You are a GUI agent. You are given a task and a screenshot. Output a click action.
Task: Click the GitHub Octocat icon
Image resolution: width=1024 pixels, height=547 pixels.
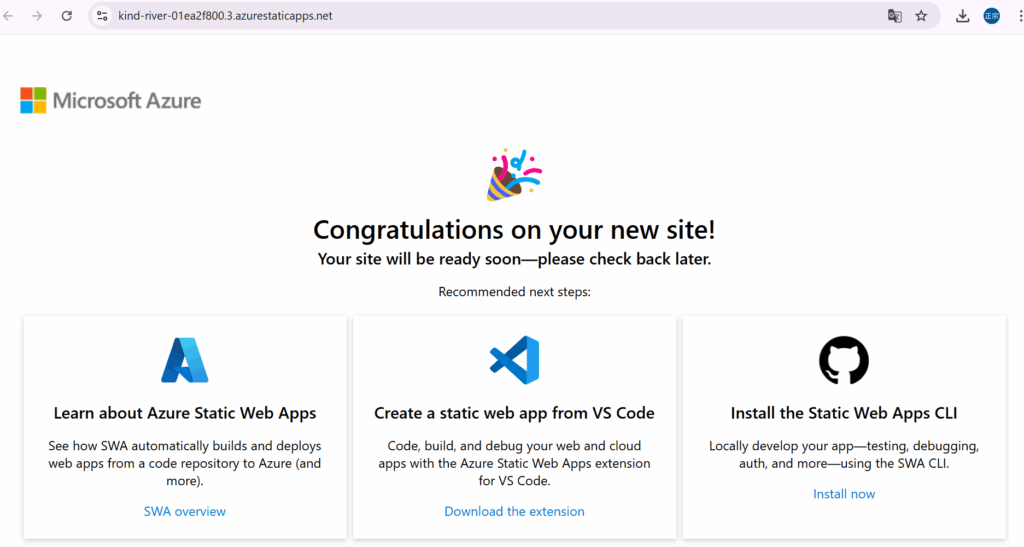844,360
